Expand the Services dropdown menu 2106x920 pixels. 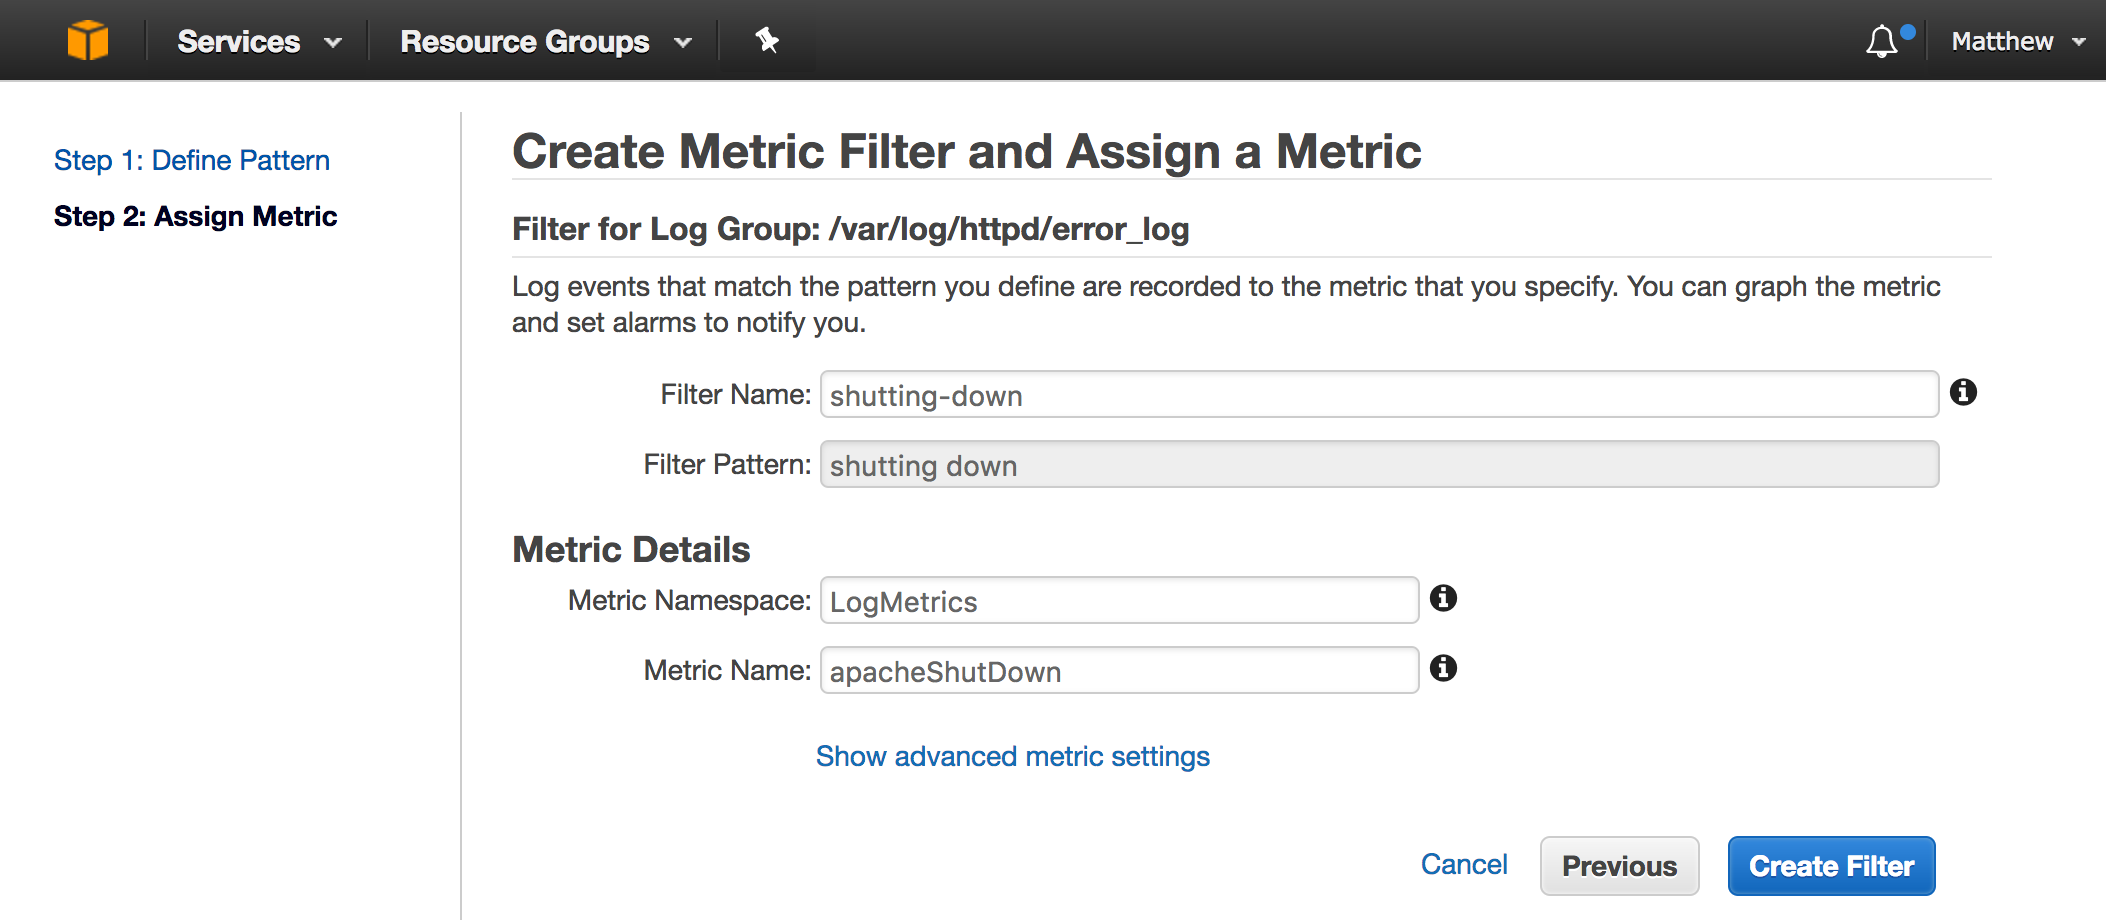click(x=259, y=41)
